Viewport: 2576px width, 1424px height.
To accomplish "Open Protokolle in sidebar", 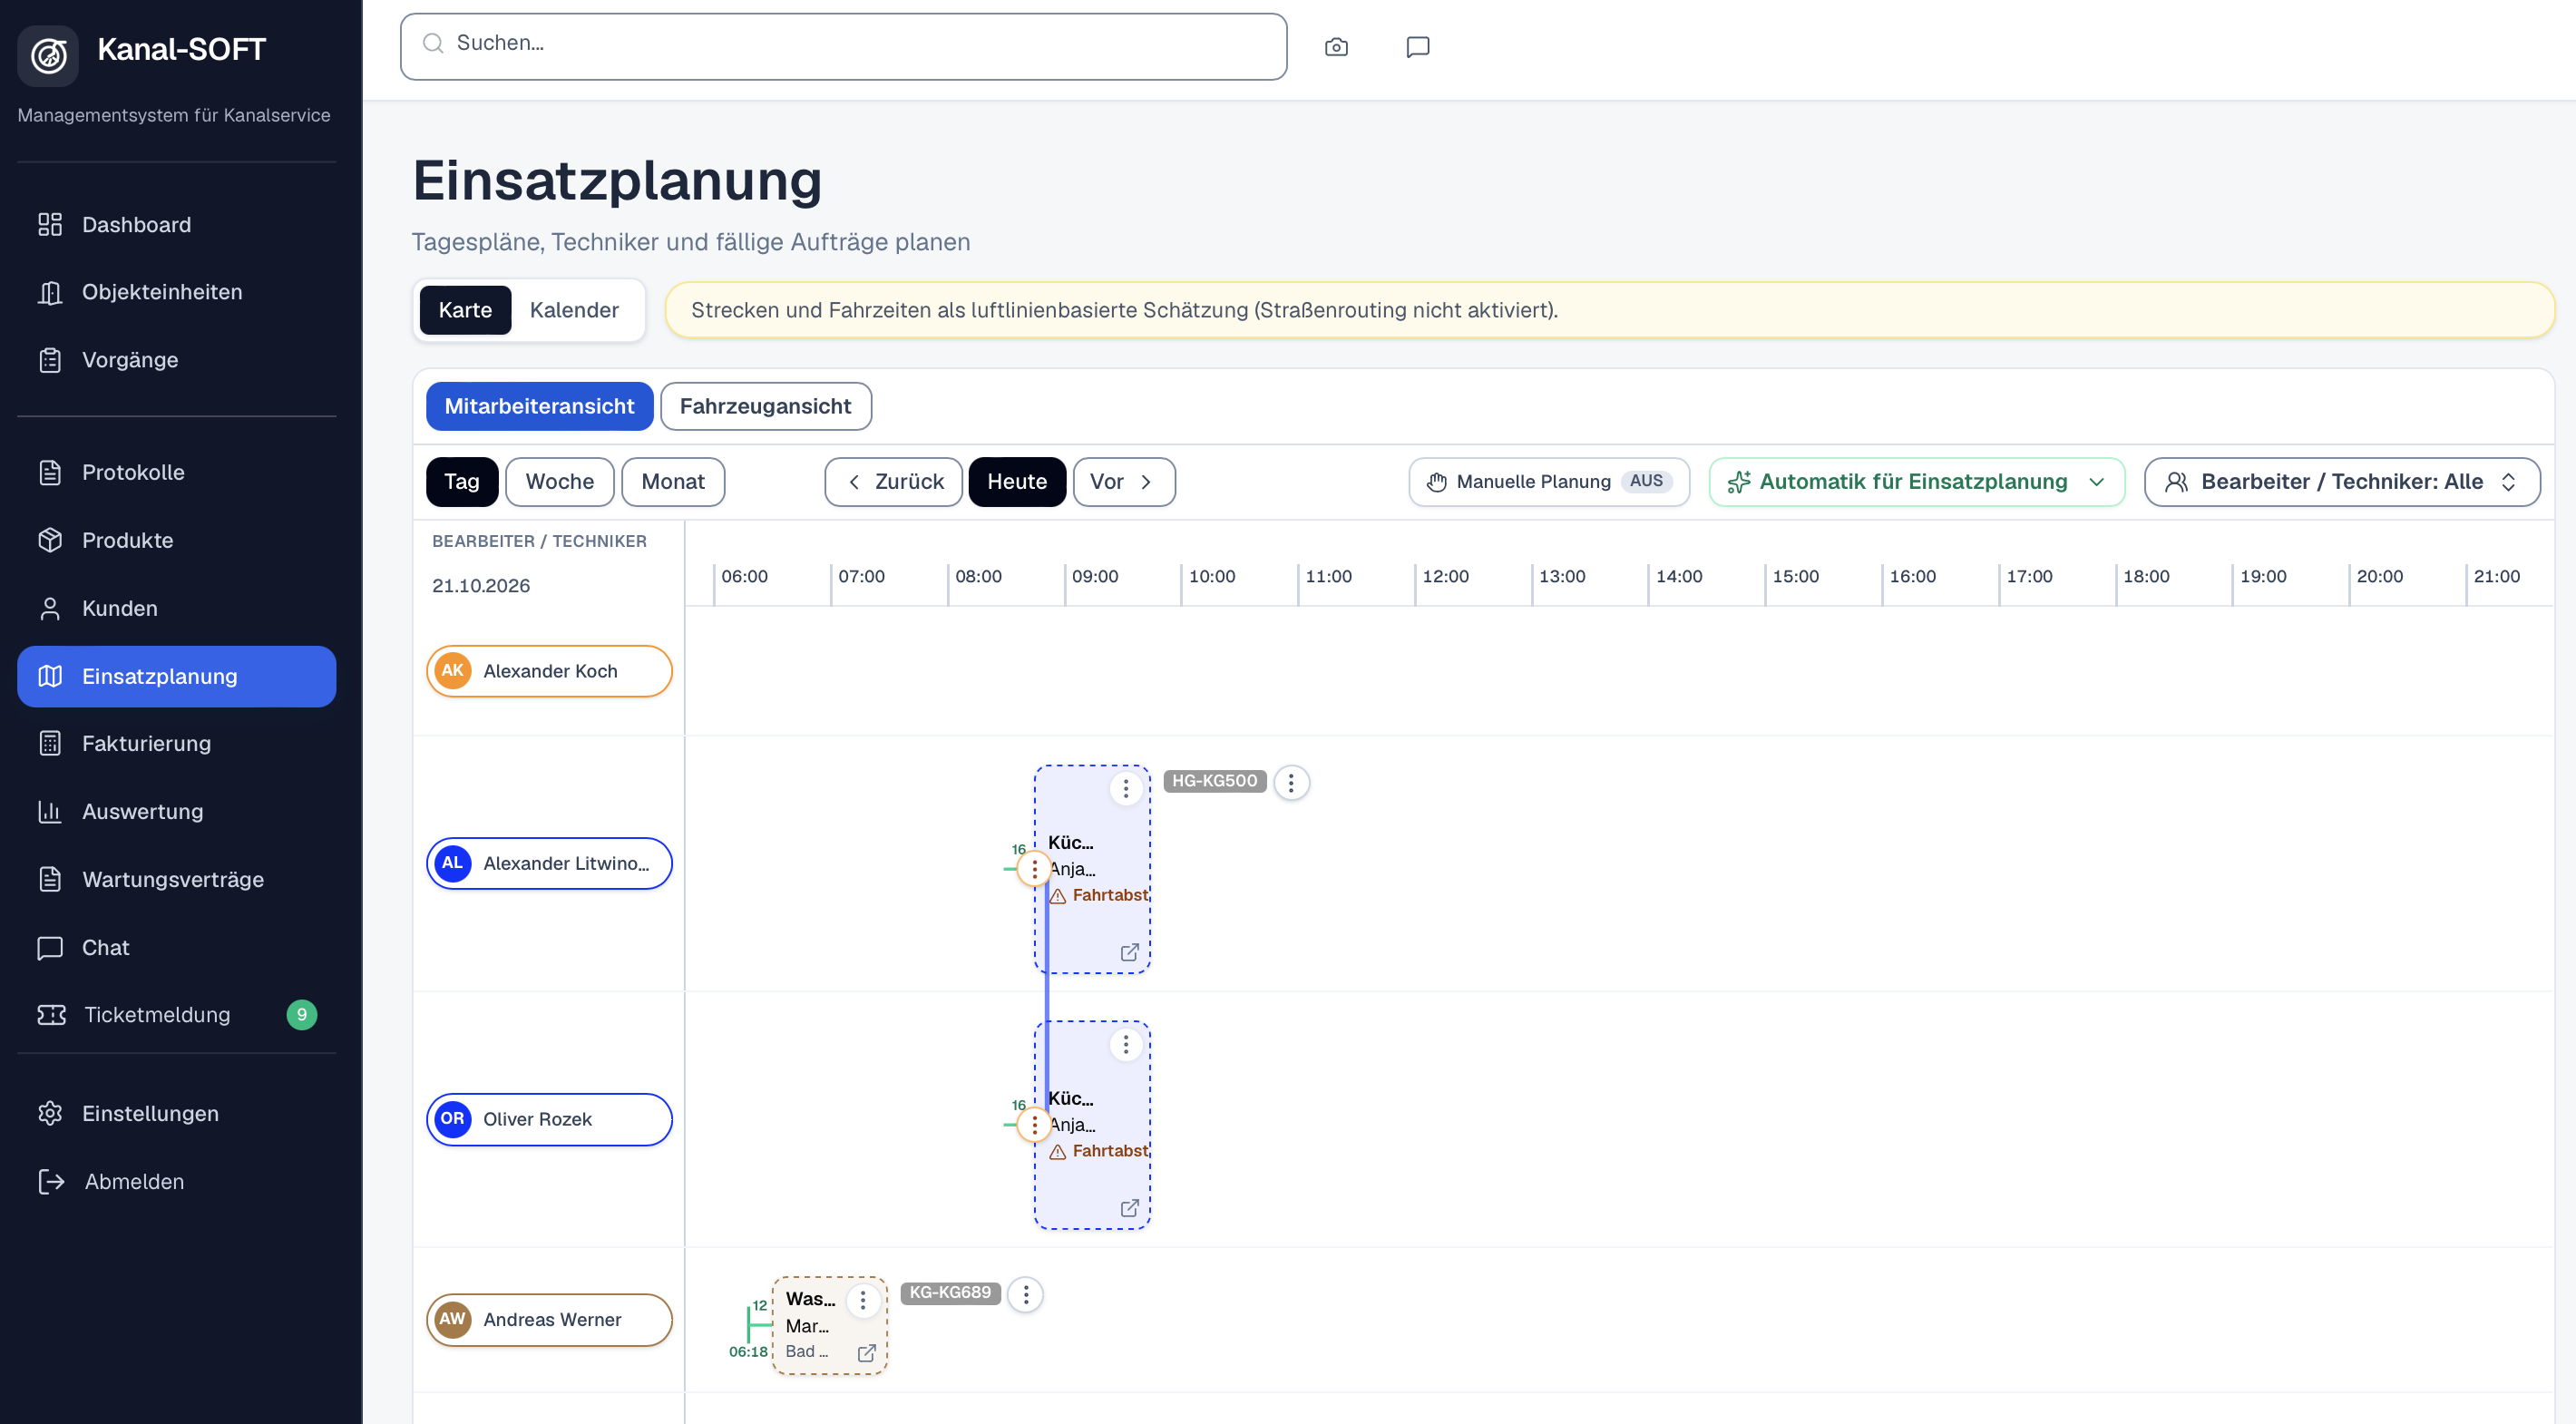I will pos(177,472).
